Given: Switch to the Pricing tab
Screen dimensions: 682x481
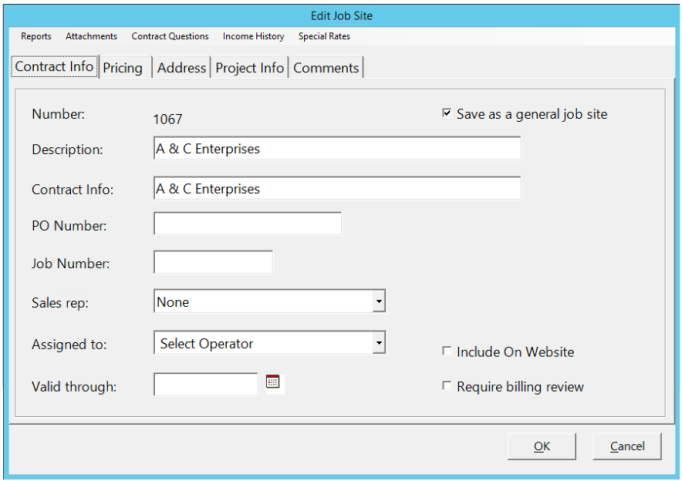Looking at the screenshot, I should tap(123, 68).
